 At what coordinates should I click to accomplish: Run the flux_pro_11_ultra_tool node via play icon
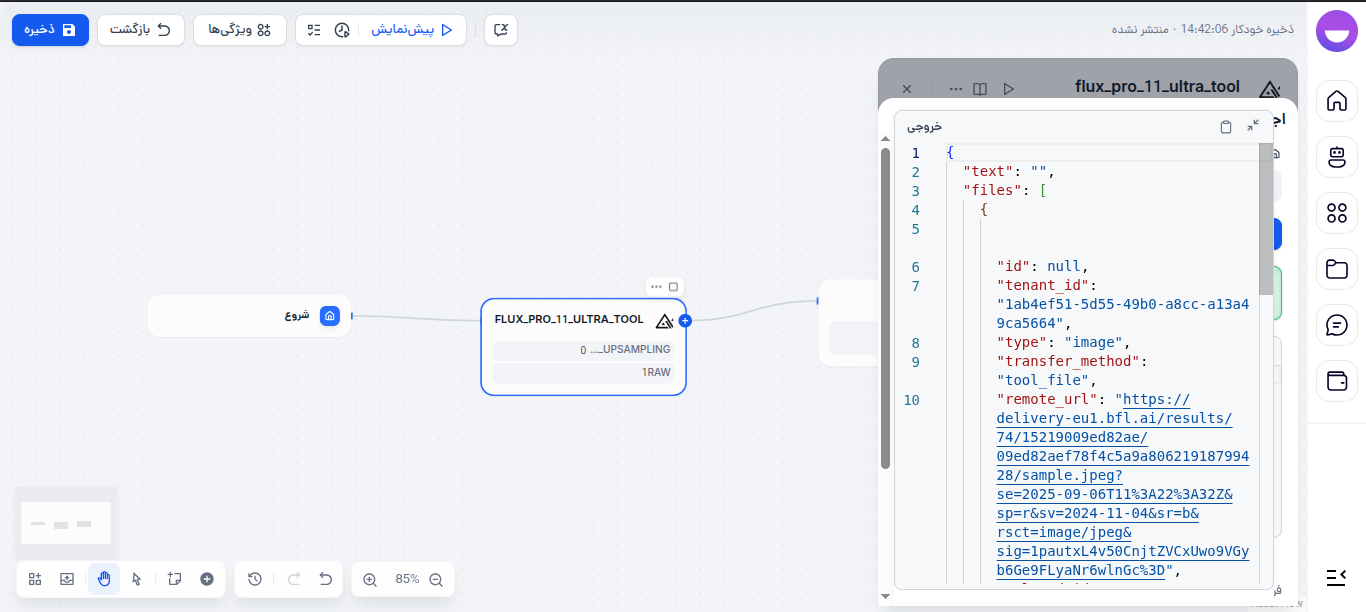[x=1009, y=88]
